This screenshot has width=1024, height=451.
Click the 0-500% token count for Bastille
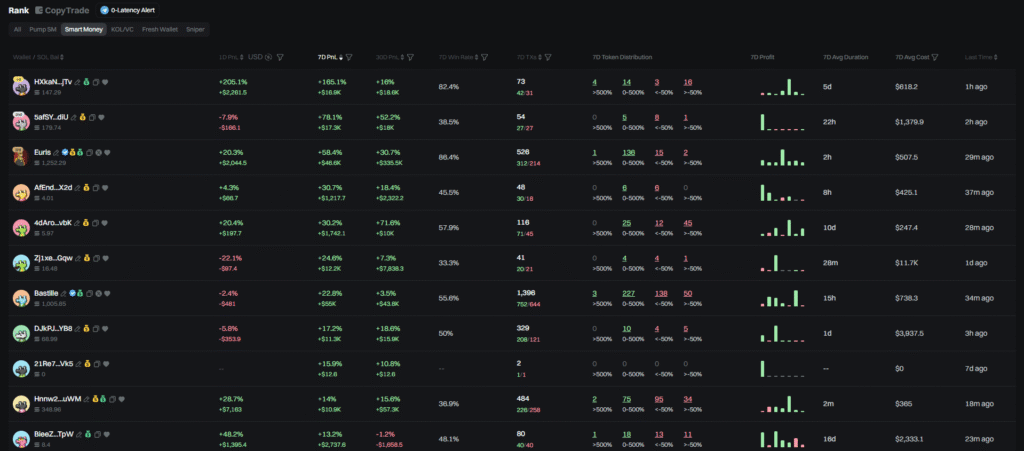(x=629, y=293)
